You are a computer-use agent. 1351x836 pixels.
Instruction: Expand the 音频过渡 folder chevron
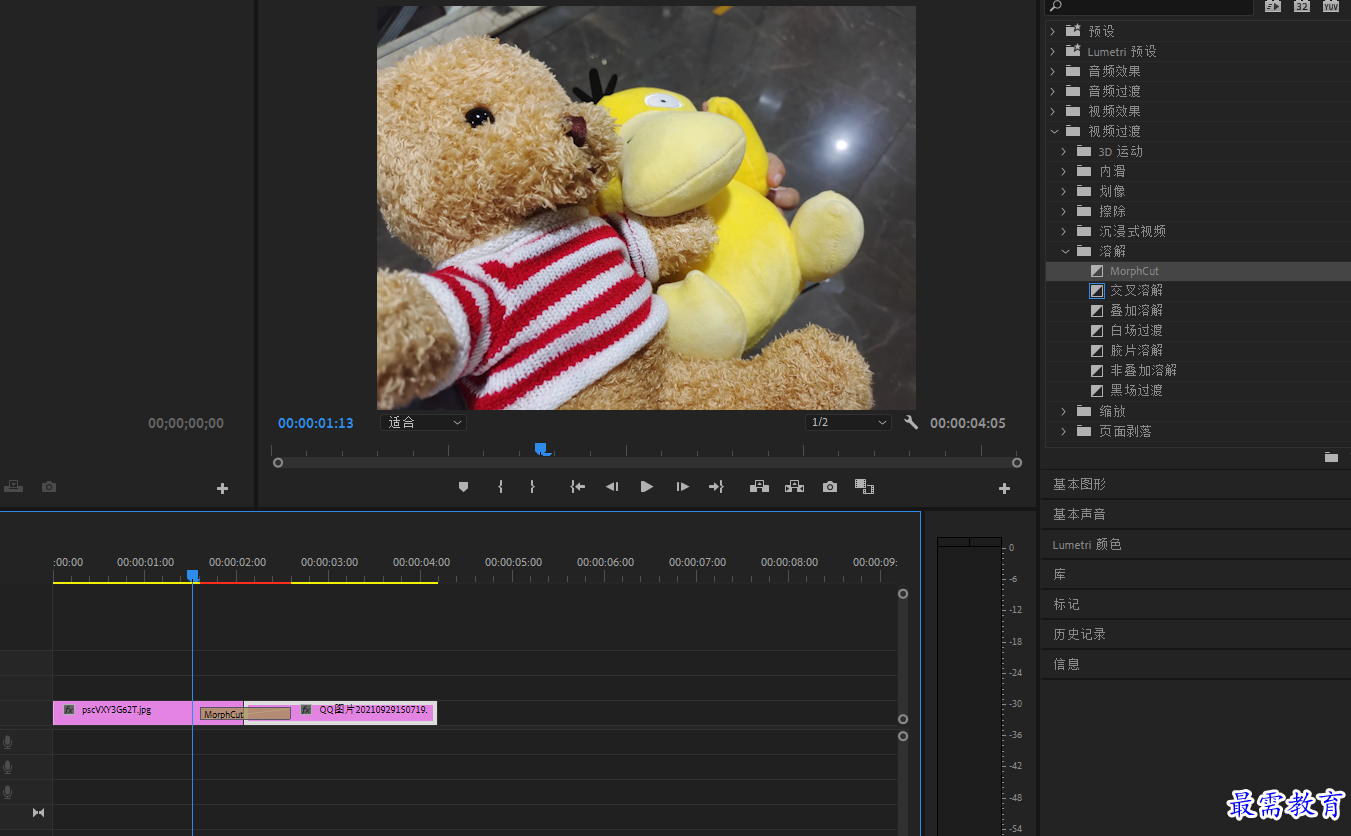pos(1053,91)
